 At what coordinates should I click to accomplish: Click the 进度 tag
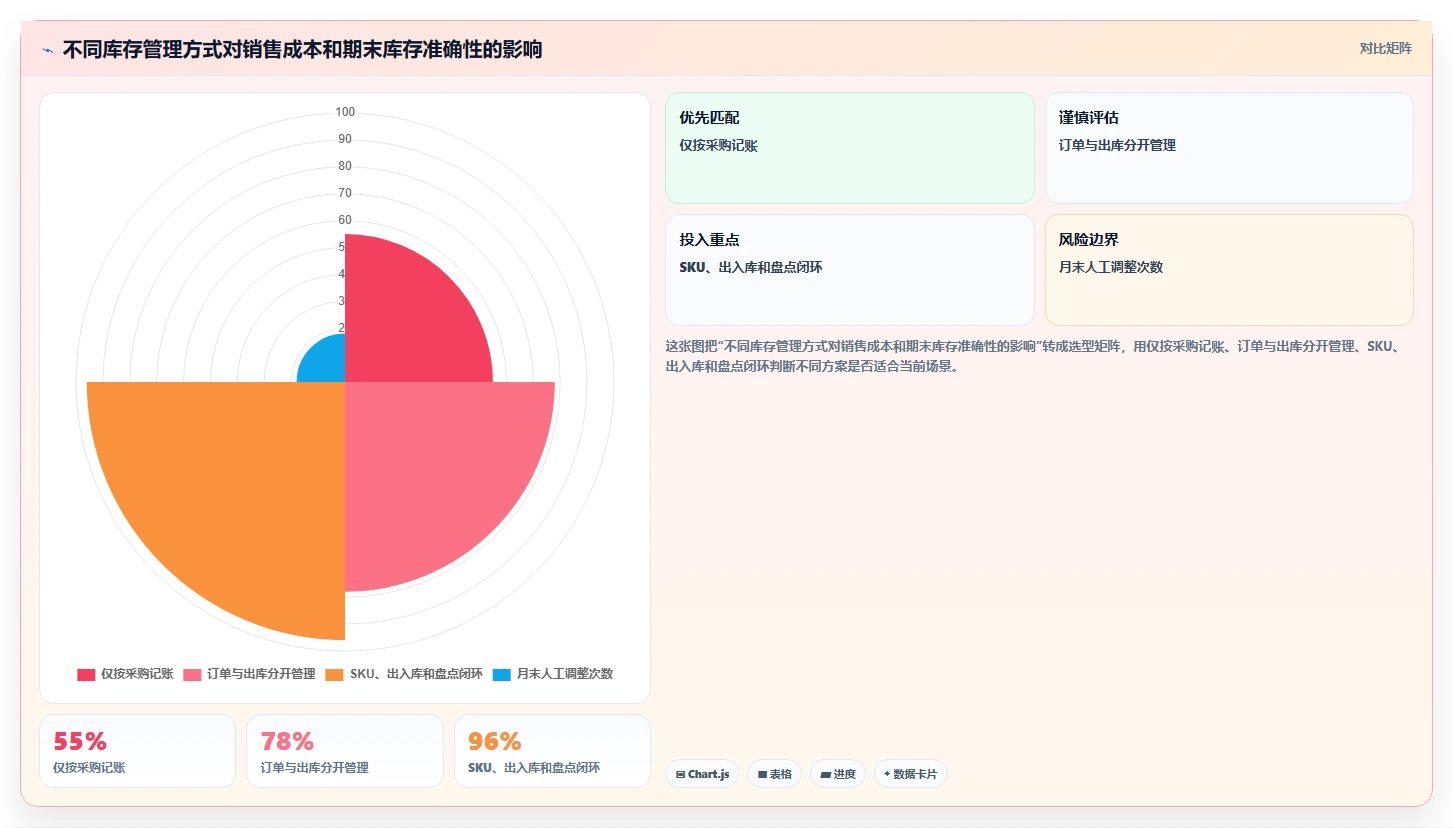click(838, 774)
